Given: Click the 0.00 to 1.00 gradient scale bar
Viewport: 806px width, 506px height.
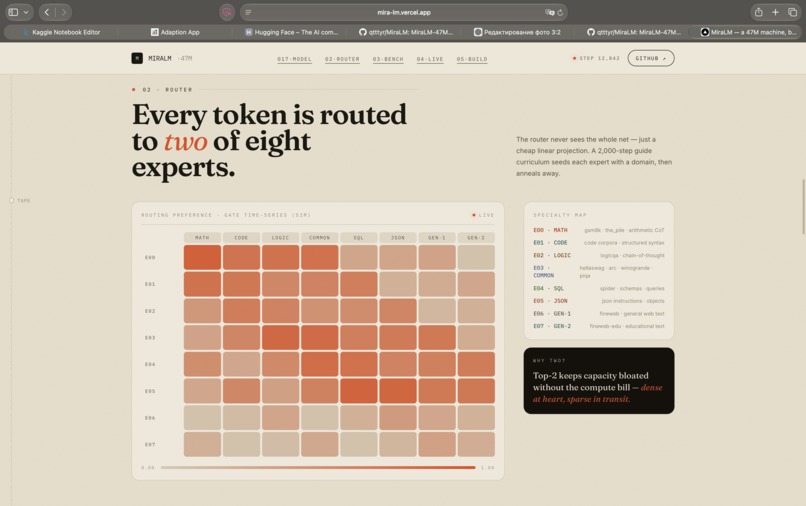Looking at the screenshot, I should (318, 467).
